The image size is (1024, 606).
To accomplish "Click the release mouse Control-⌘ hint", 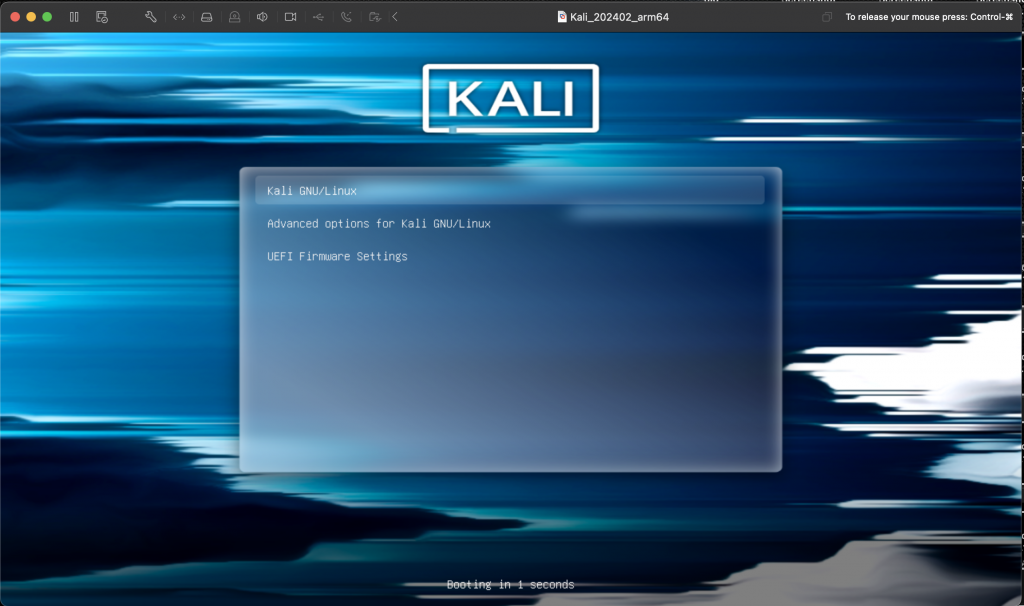I will (x=929, y=17).
